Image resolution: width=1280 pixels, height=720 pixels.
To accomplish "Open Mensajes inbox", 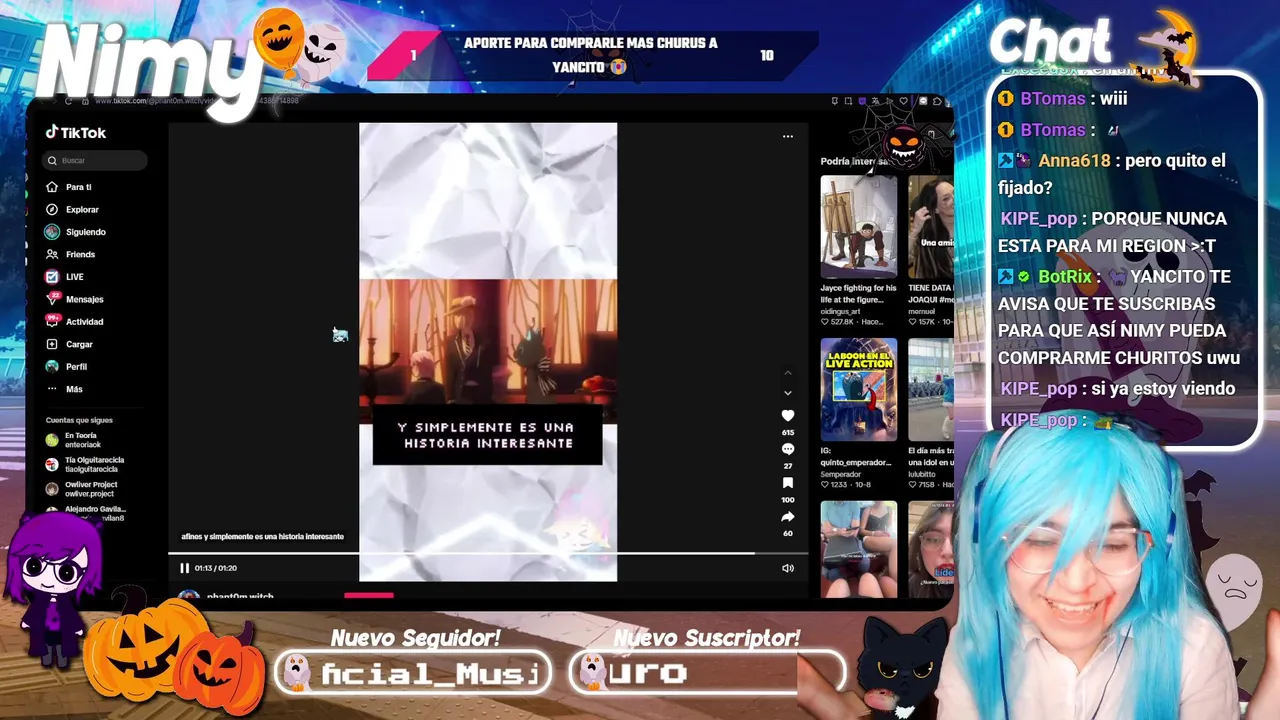I will (74, 299).
